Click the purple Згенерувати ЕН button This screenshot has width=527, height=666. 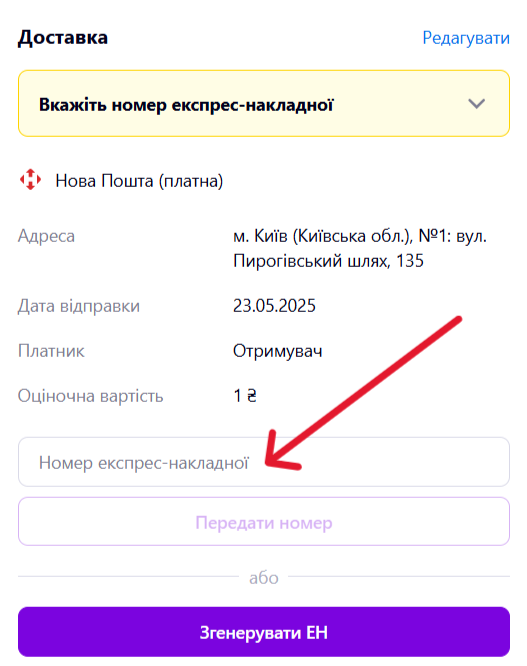[x=264, y=632]
